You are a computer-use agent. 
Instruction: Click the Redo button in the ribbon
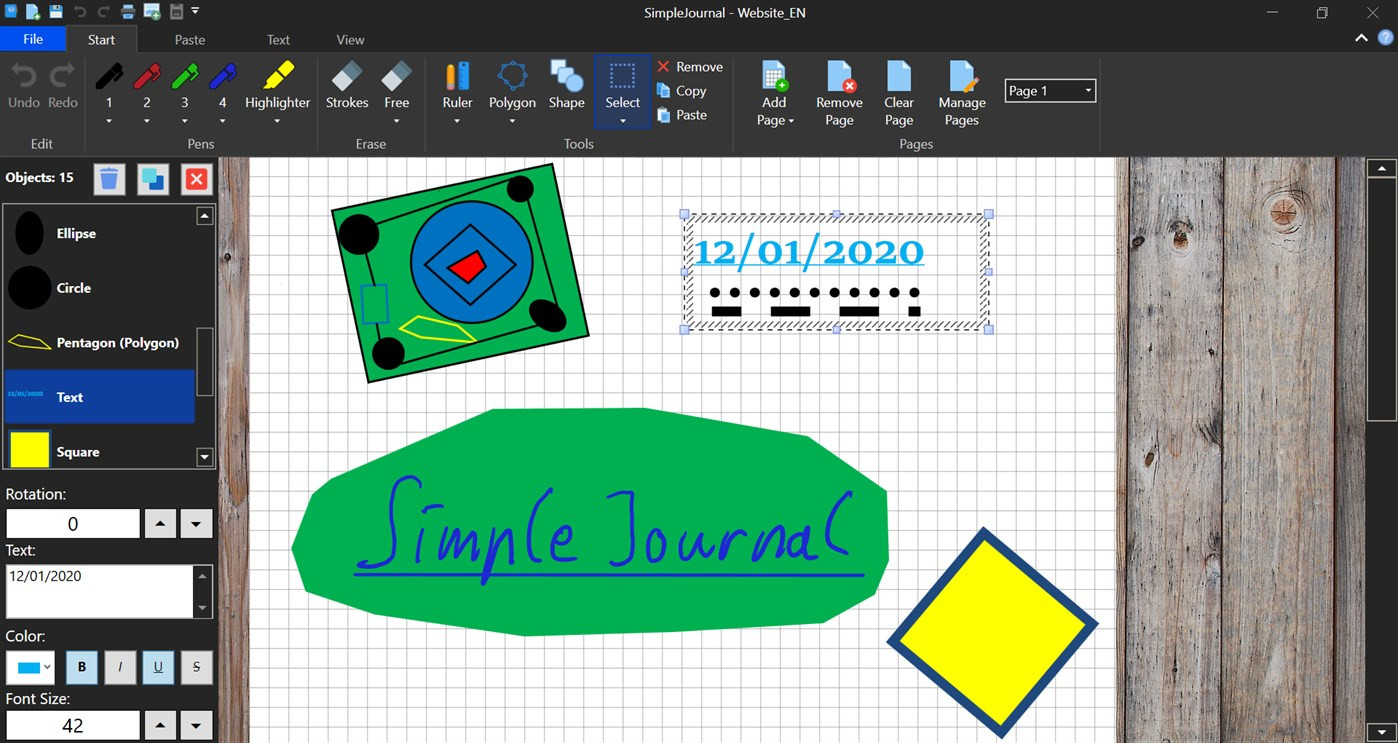click(62, 85)
